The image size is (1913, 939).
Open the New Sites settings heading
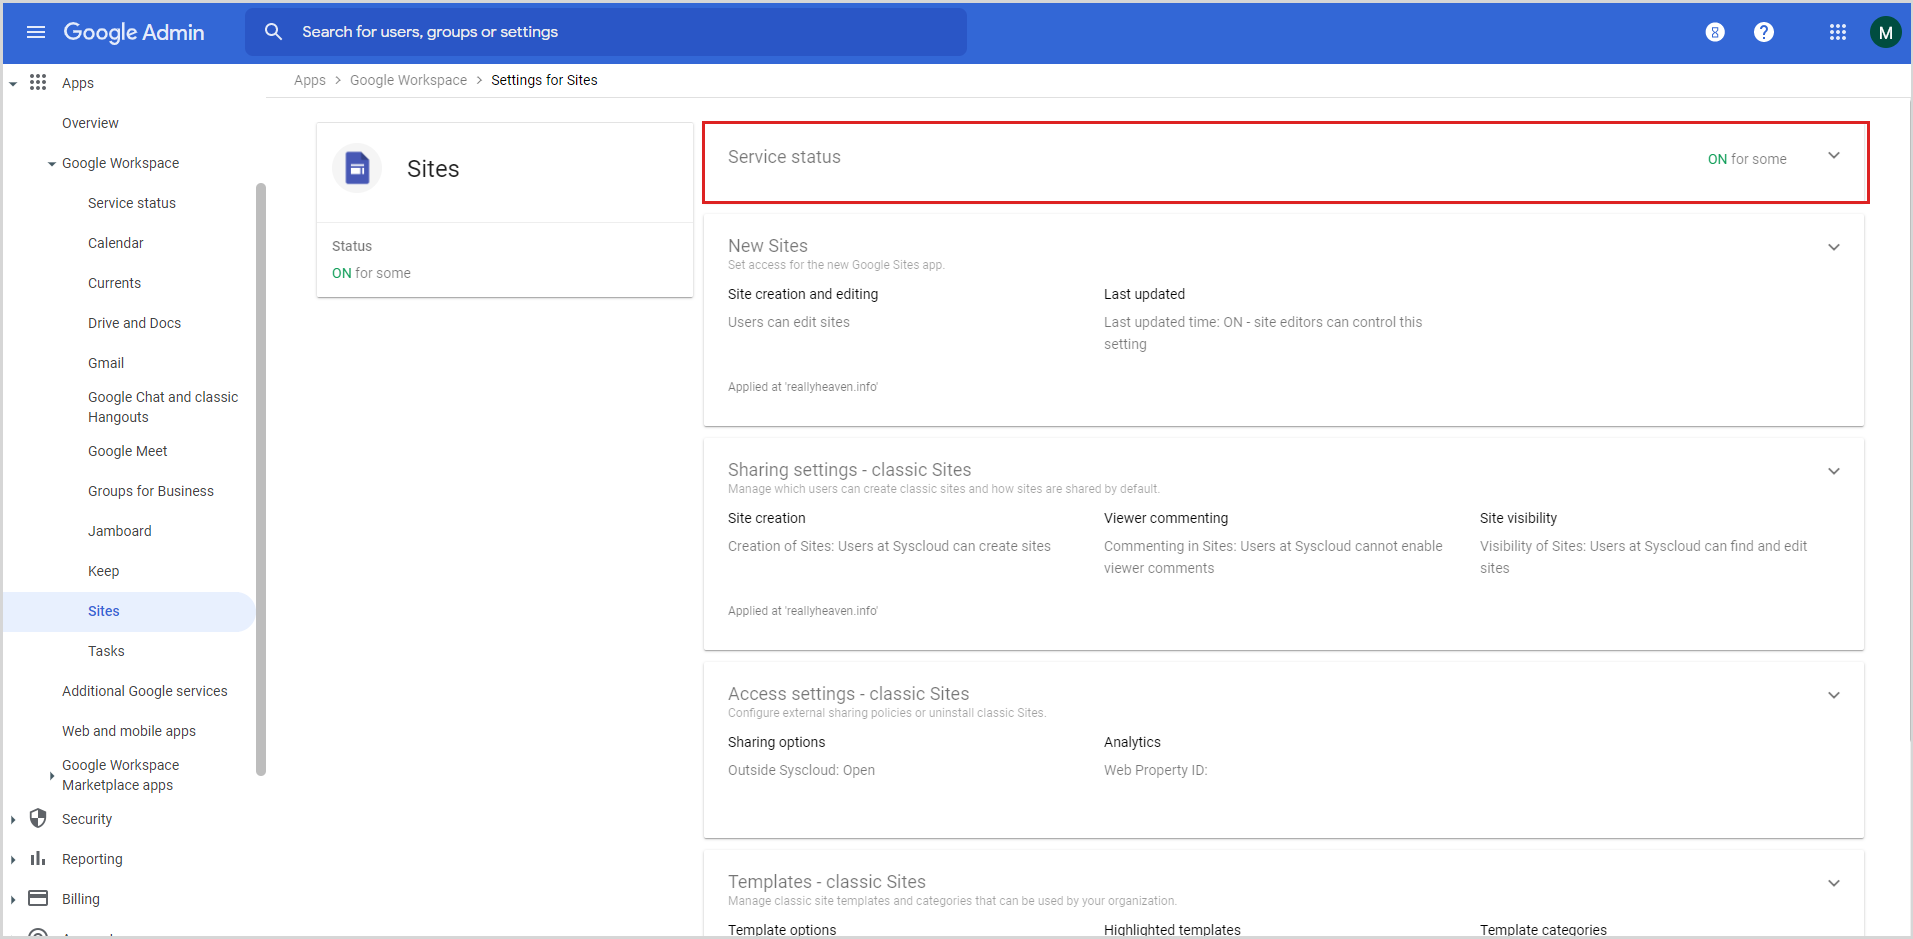(768, 246)
